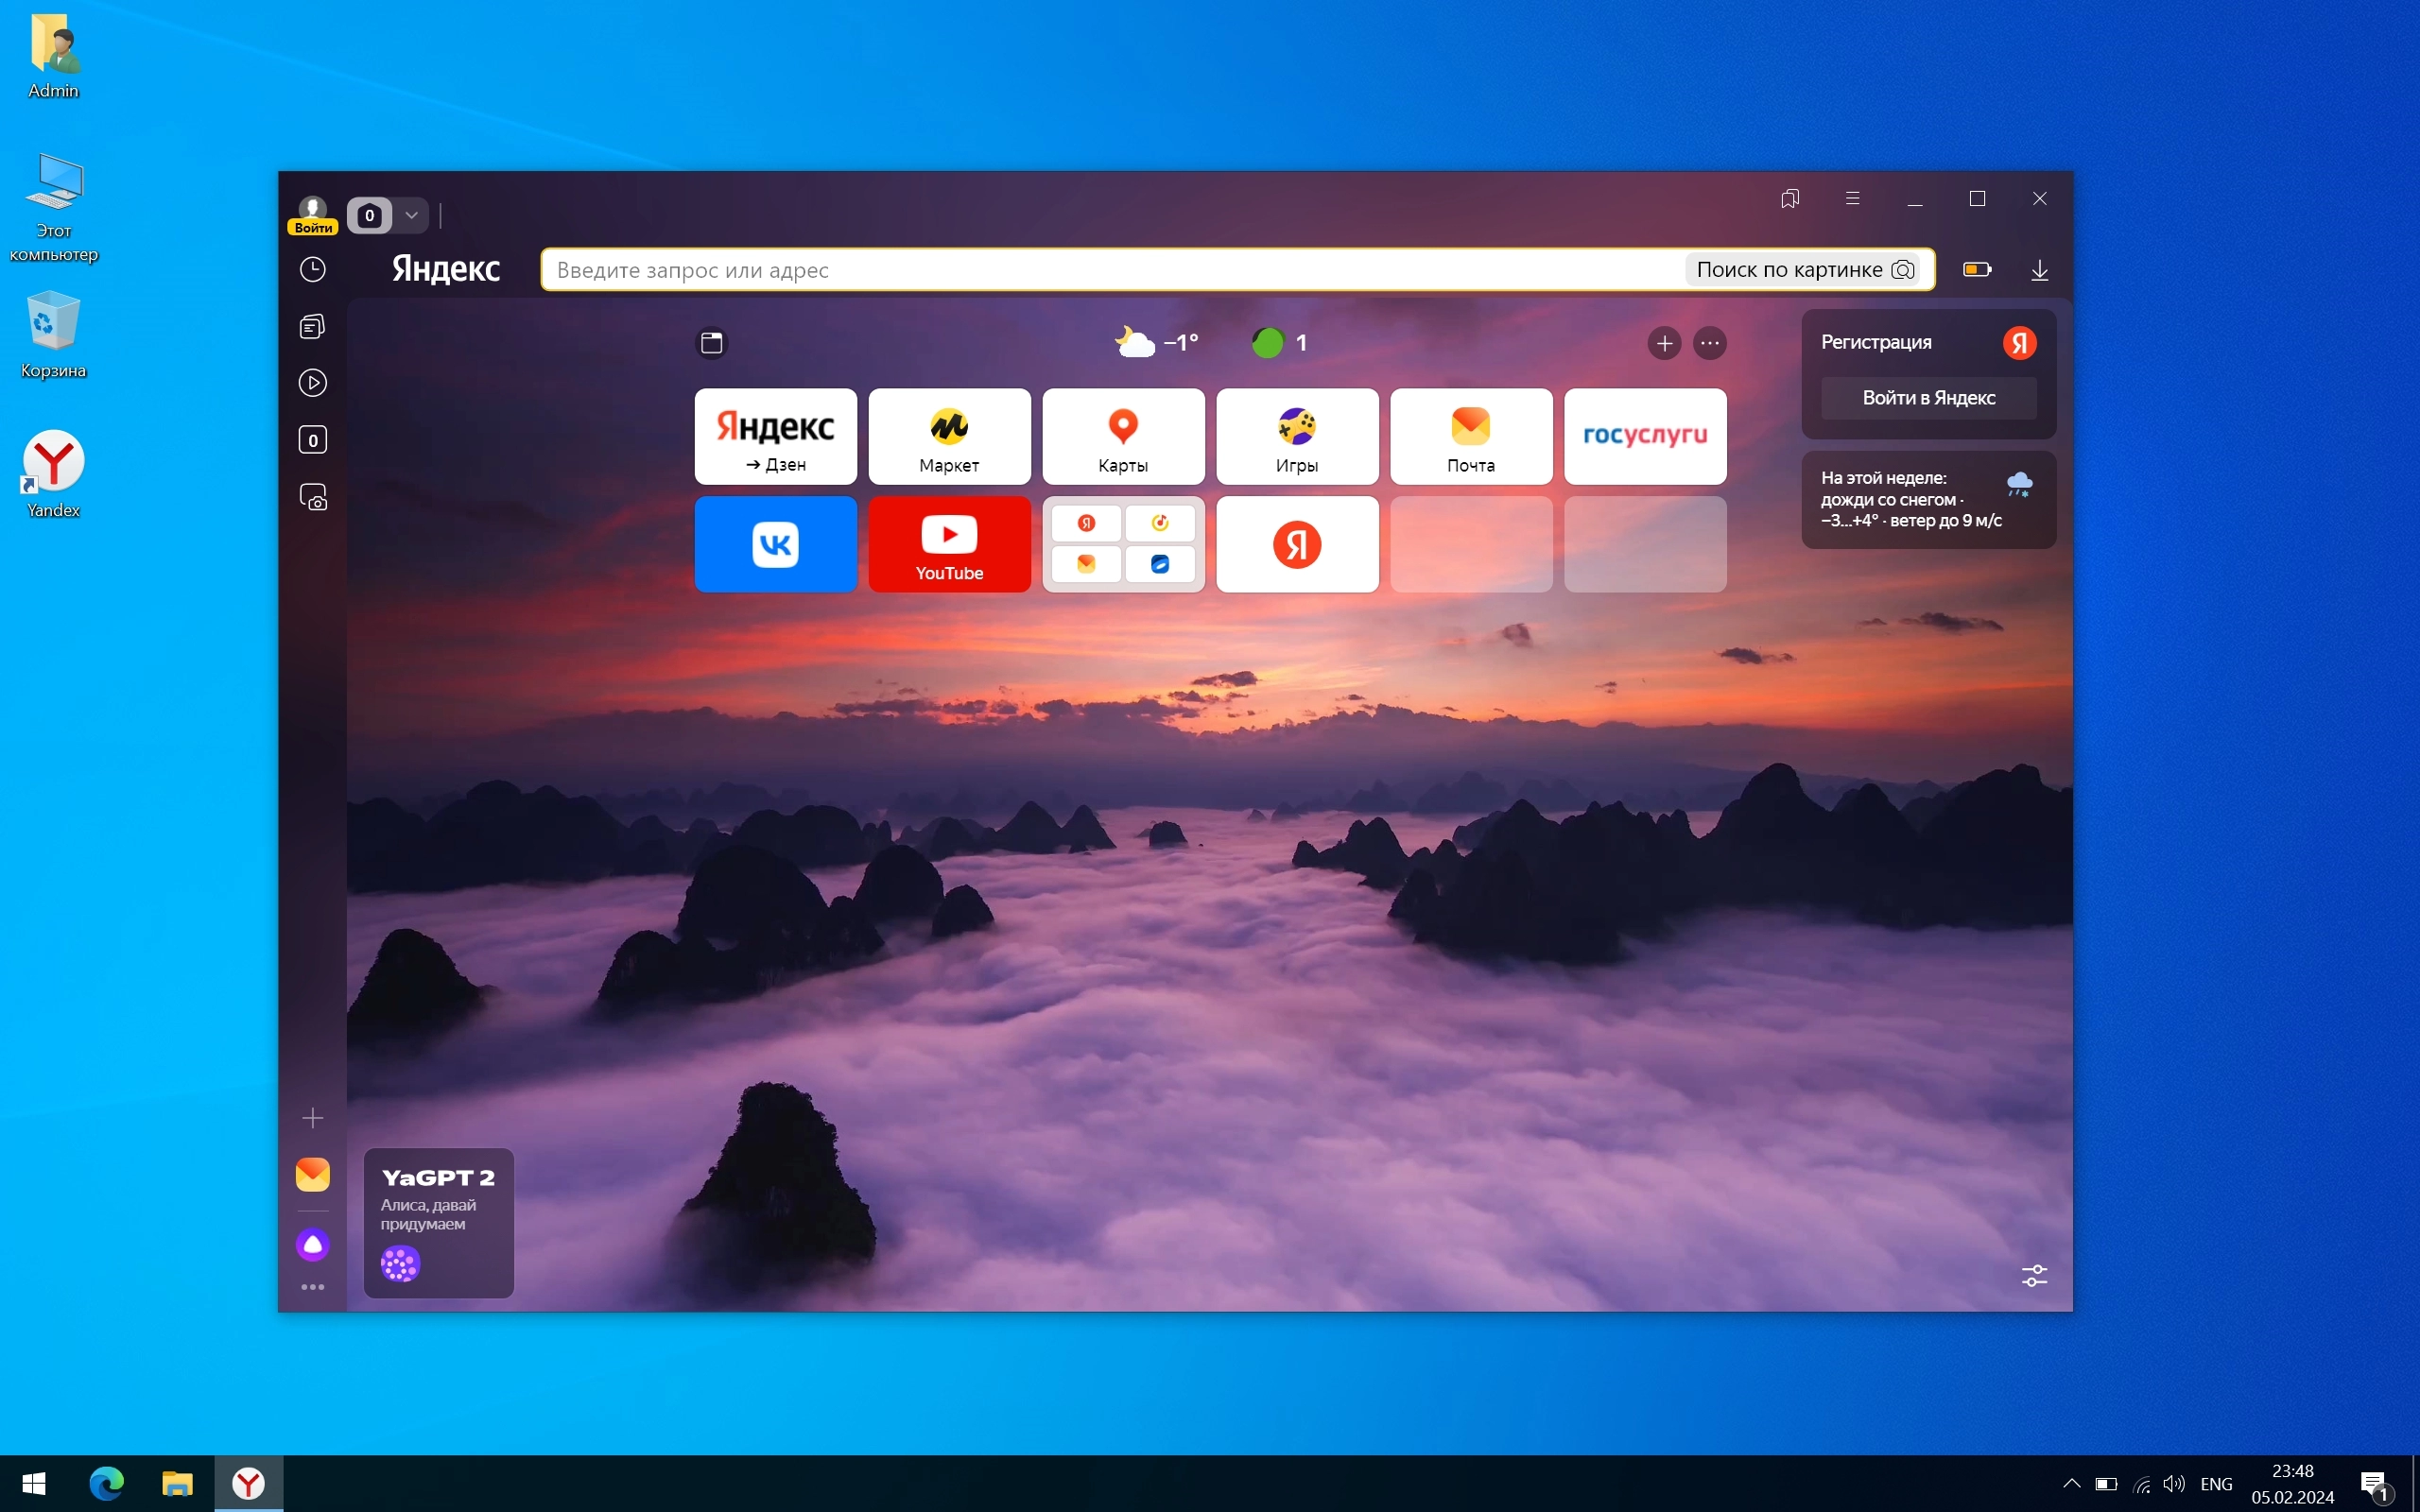This screenshot has width=2420, height=1512.
Task: Click the address search input field
Action: point(1100,270)
